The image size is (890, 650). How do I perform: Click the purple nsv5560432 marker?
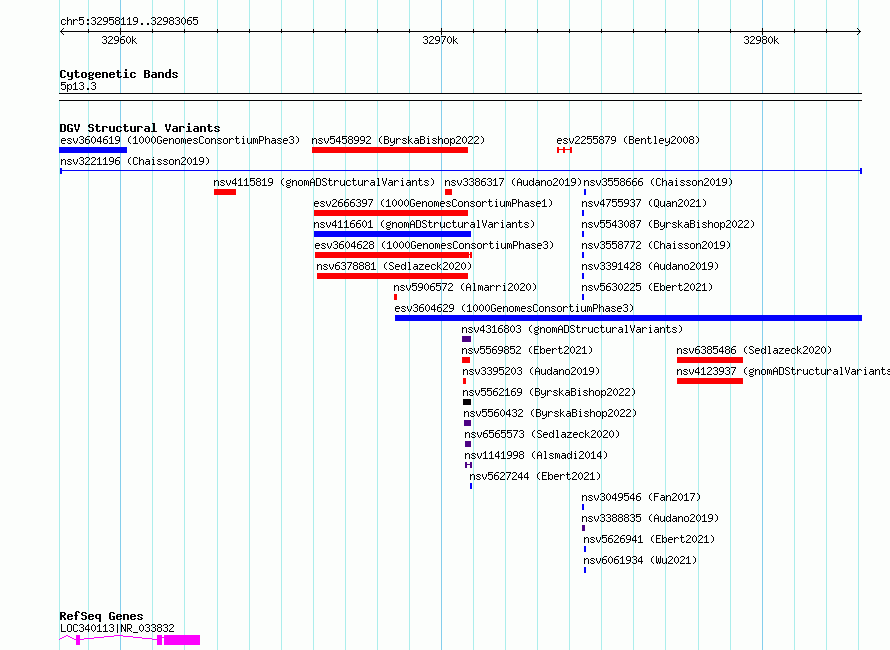coord(468,423)
